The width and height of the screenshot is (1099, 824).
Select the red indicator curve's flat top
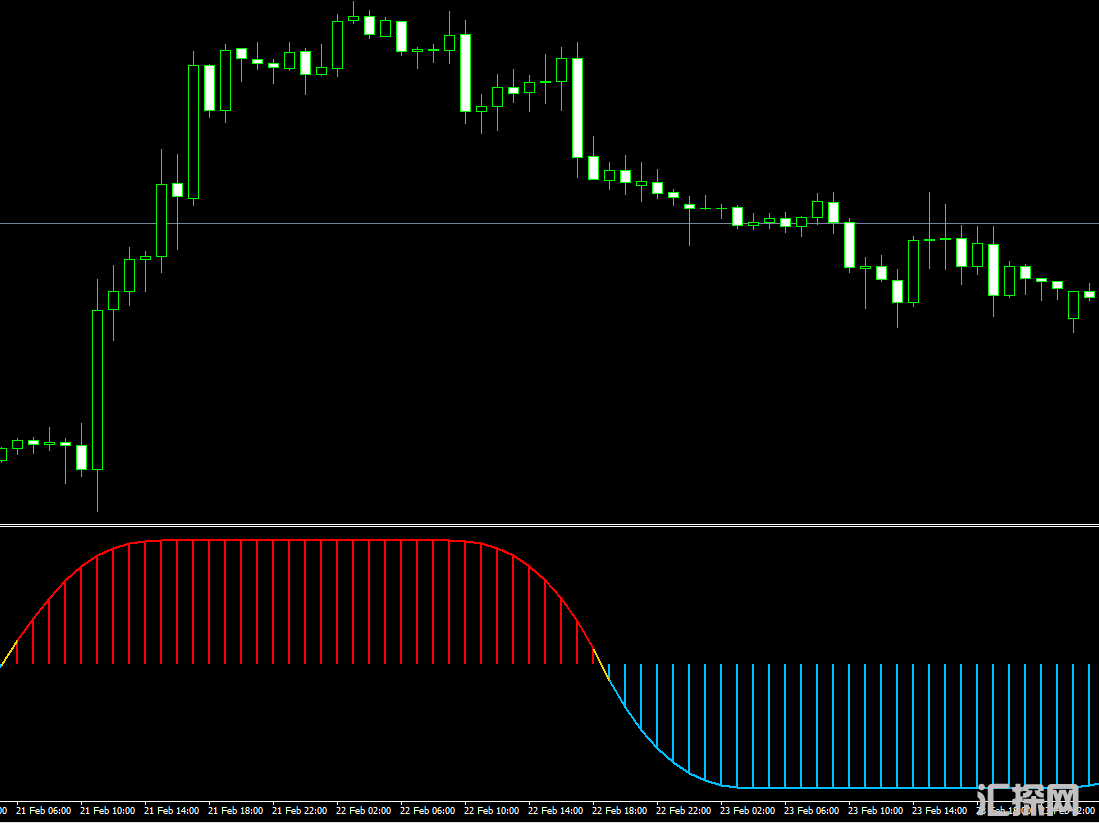point(300,541)
